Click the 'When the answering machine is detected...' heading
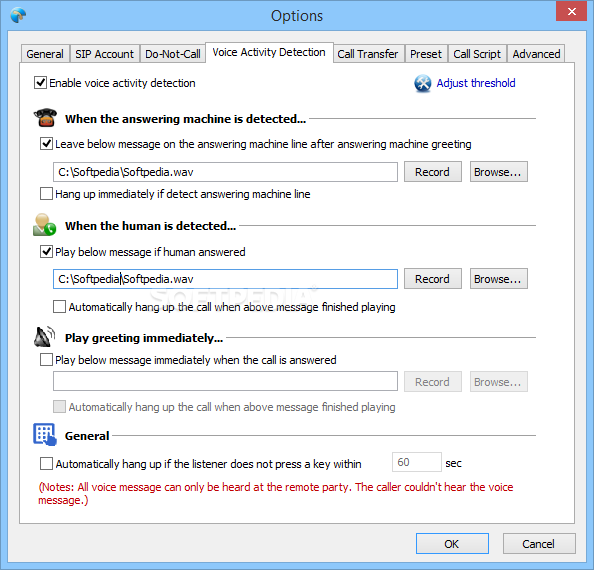This screenshot has width=594, height=570. [185, 119]
